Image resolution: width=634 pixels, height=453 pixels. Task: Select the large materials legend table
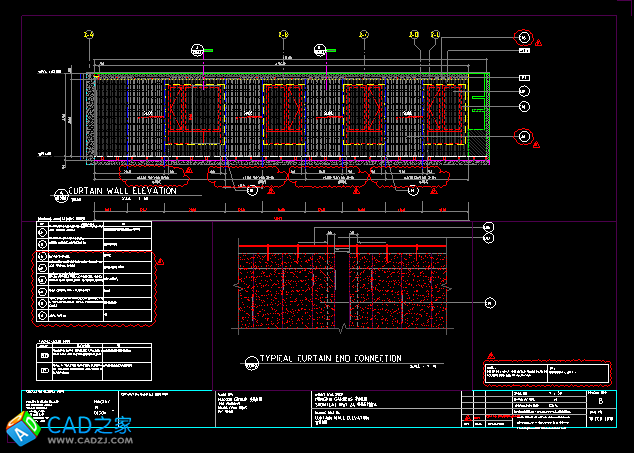click(93, 271)
